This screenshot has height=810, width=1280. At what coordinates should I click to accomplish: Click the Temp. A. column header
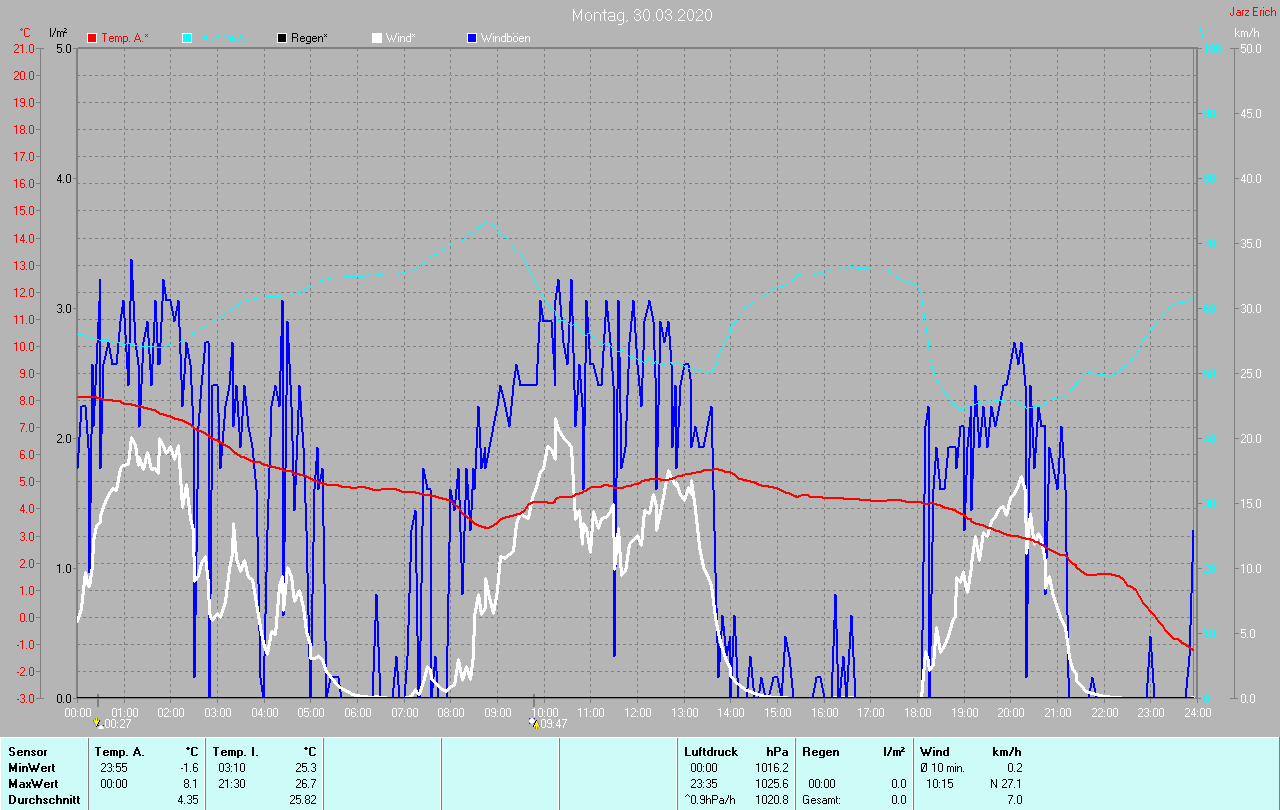119,751
